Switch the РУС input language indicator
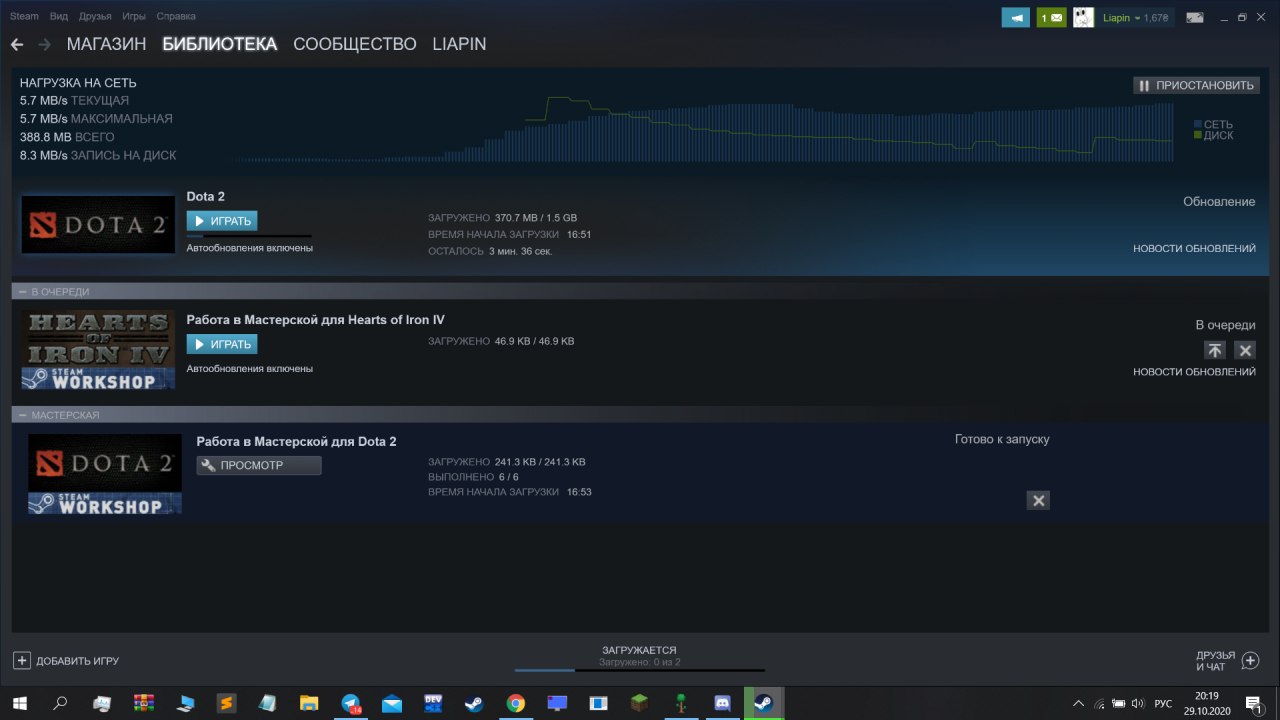 coord(1163,703)
